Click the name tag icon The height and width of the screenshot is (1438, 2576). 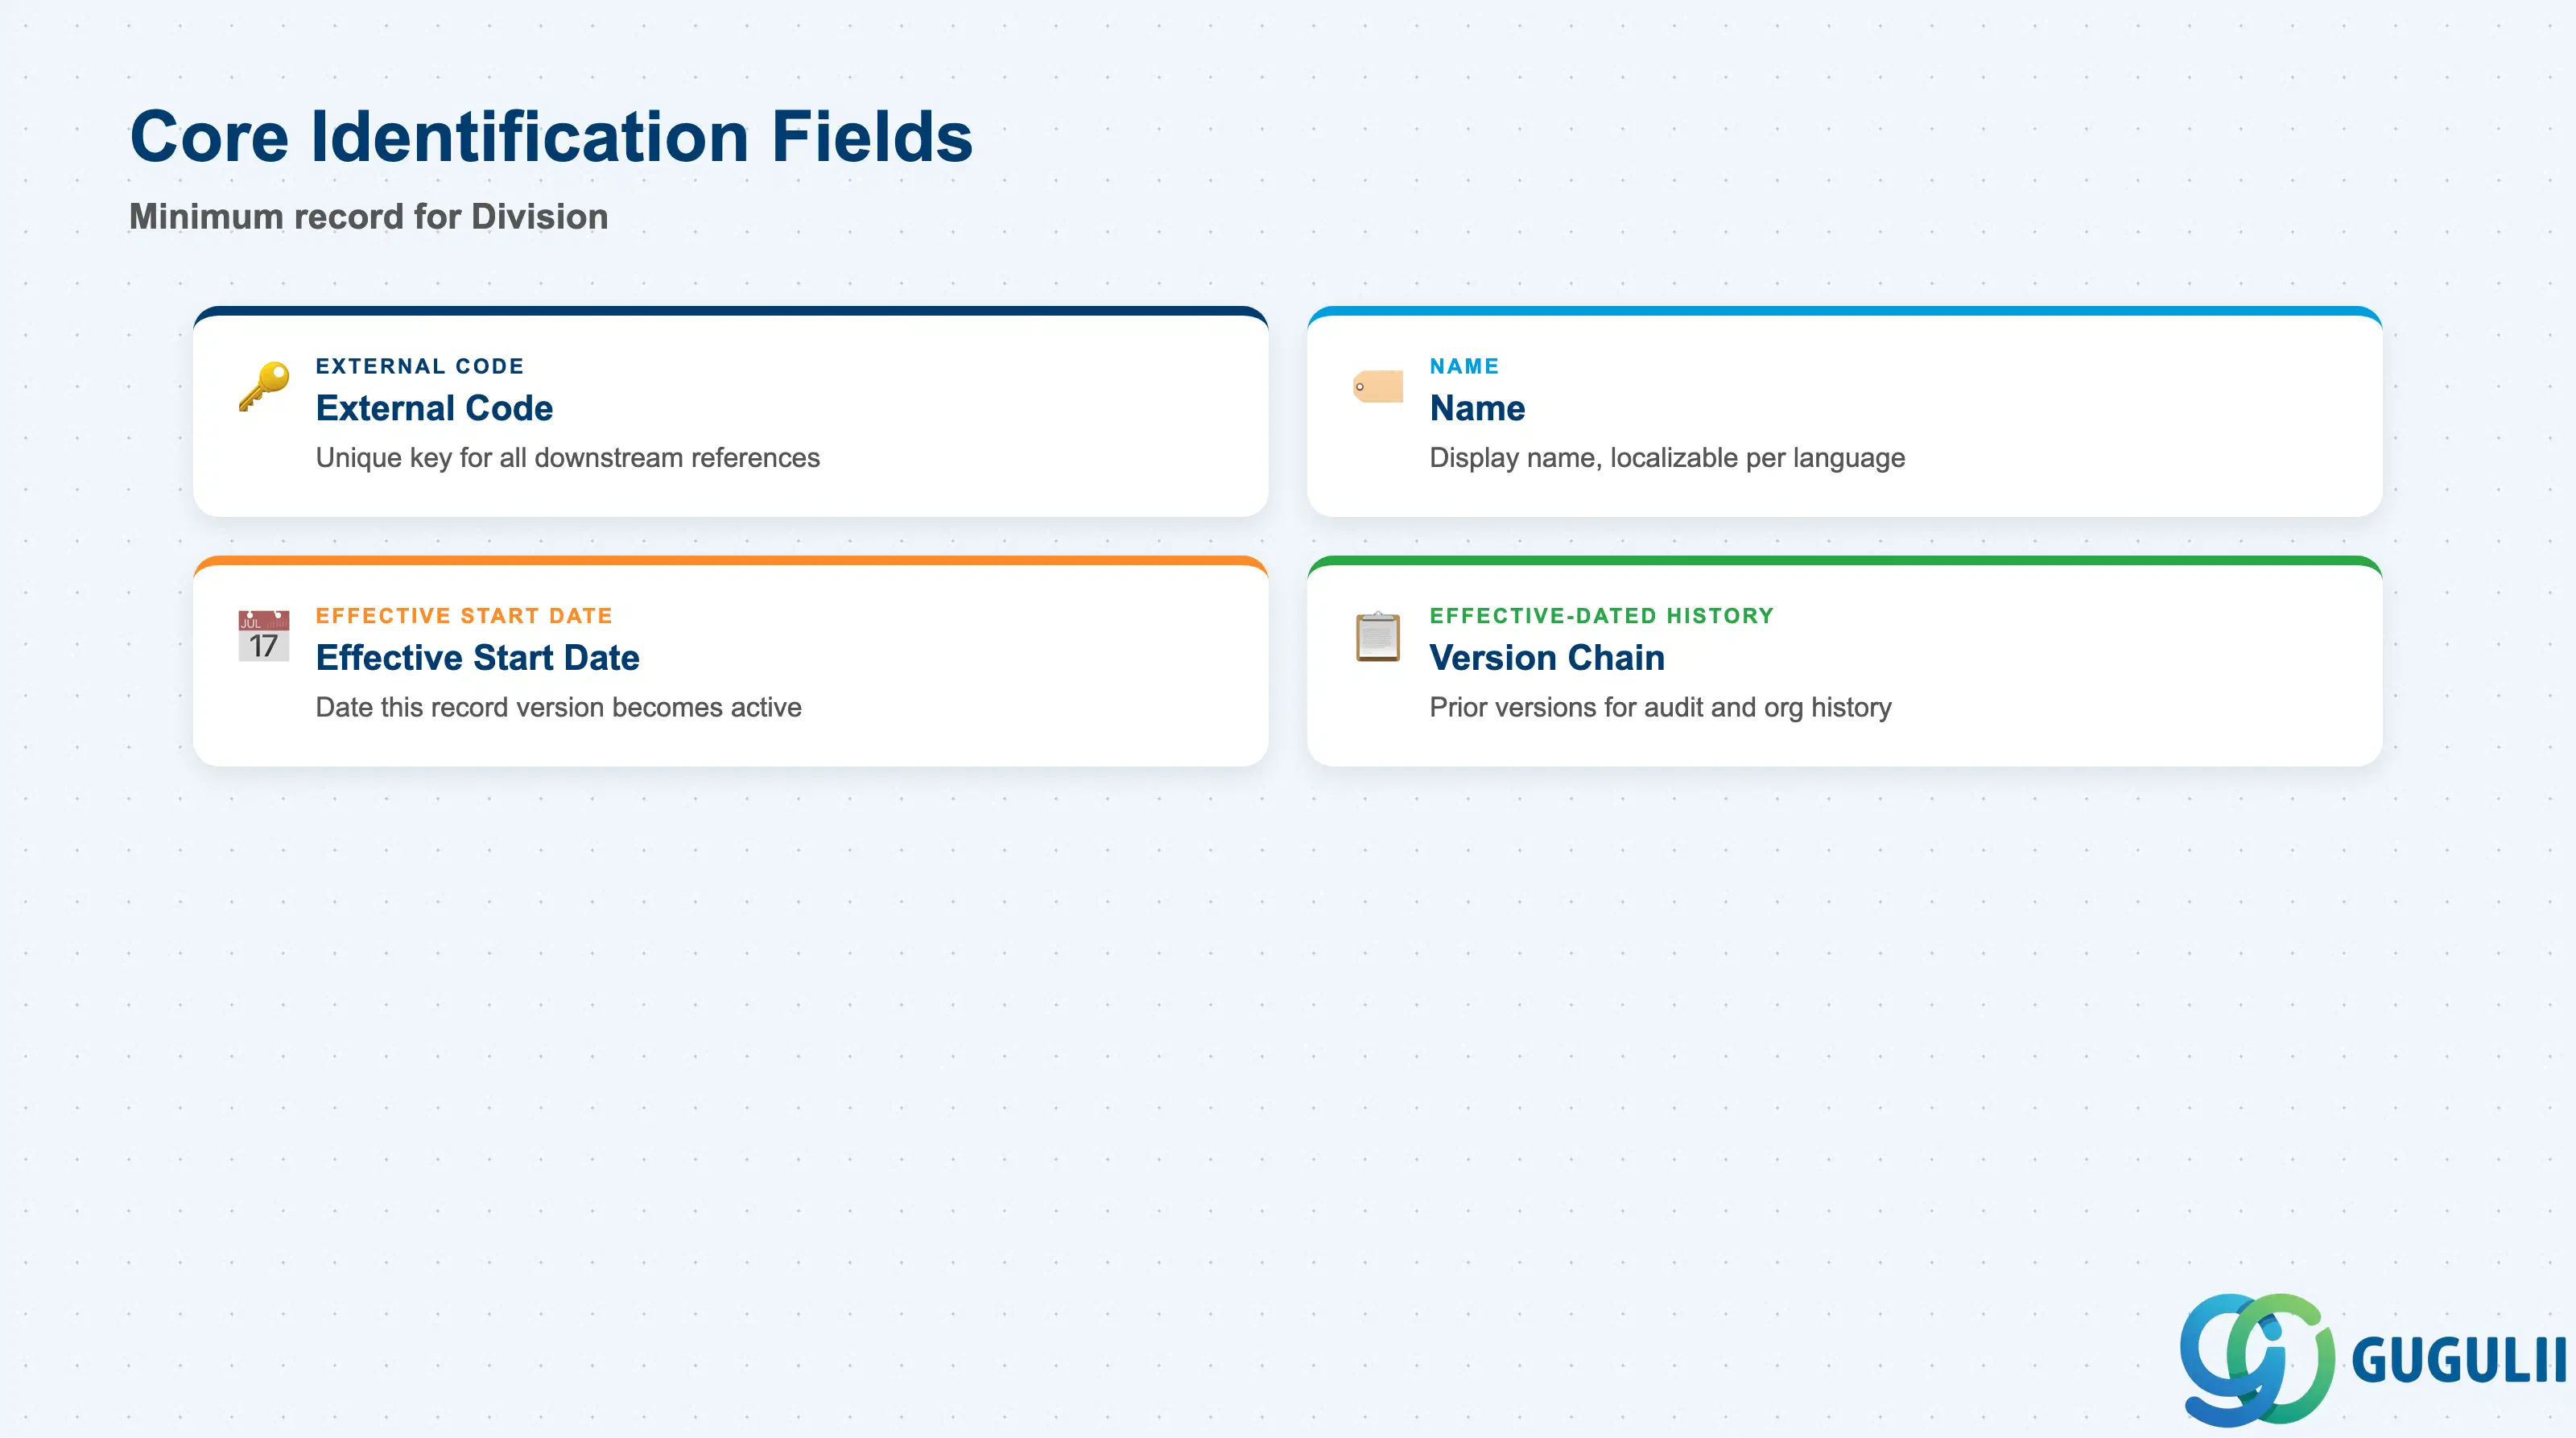click(x=1378, y=386)
